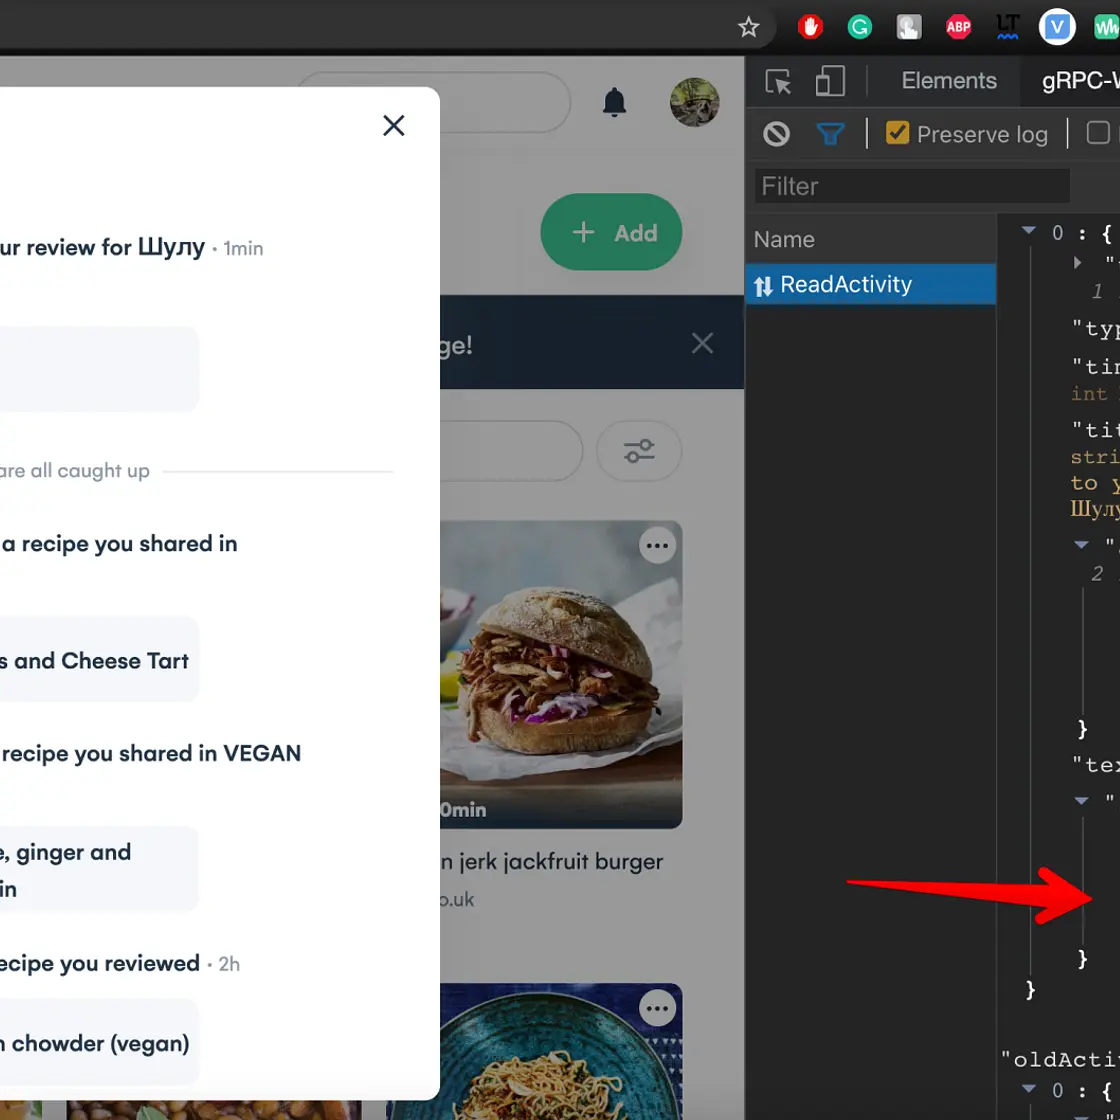Bookmark this page with the star icon
Image resolution: width=1120 pixels, height=1120 pixels.
click(x=748, y=27)
